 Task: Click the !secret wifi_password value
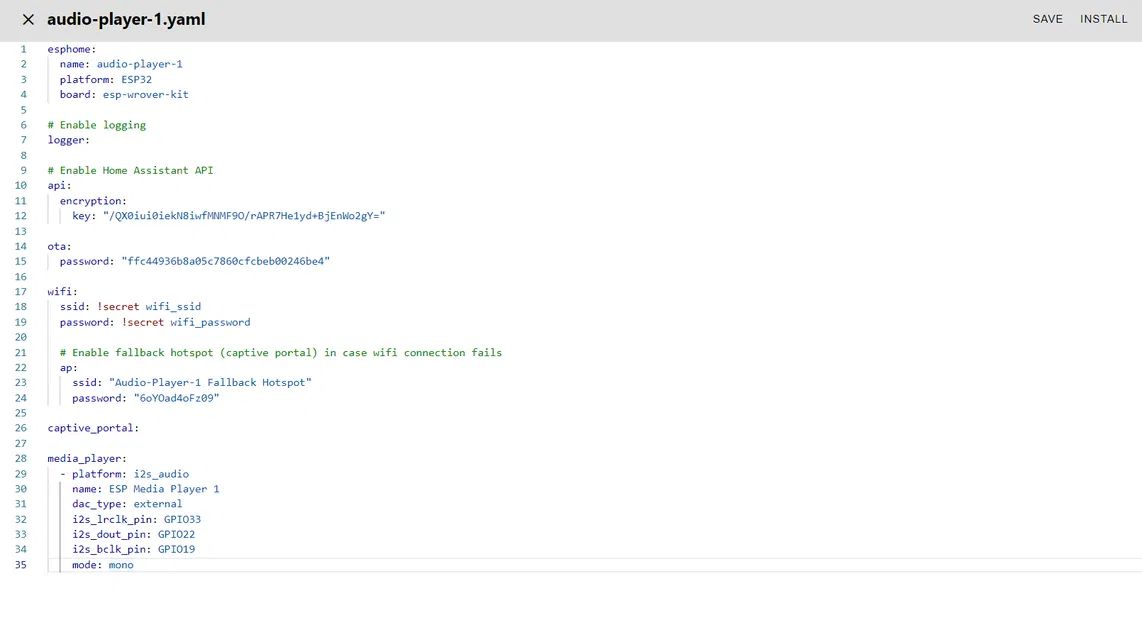186,322
